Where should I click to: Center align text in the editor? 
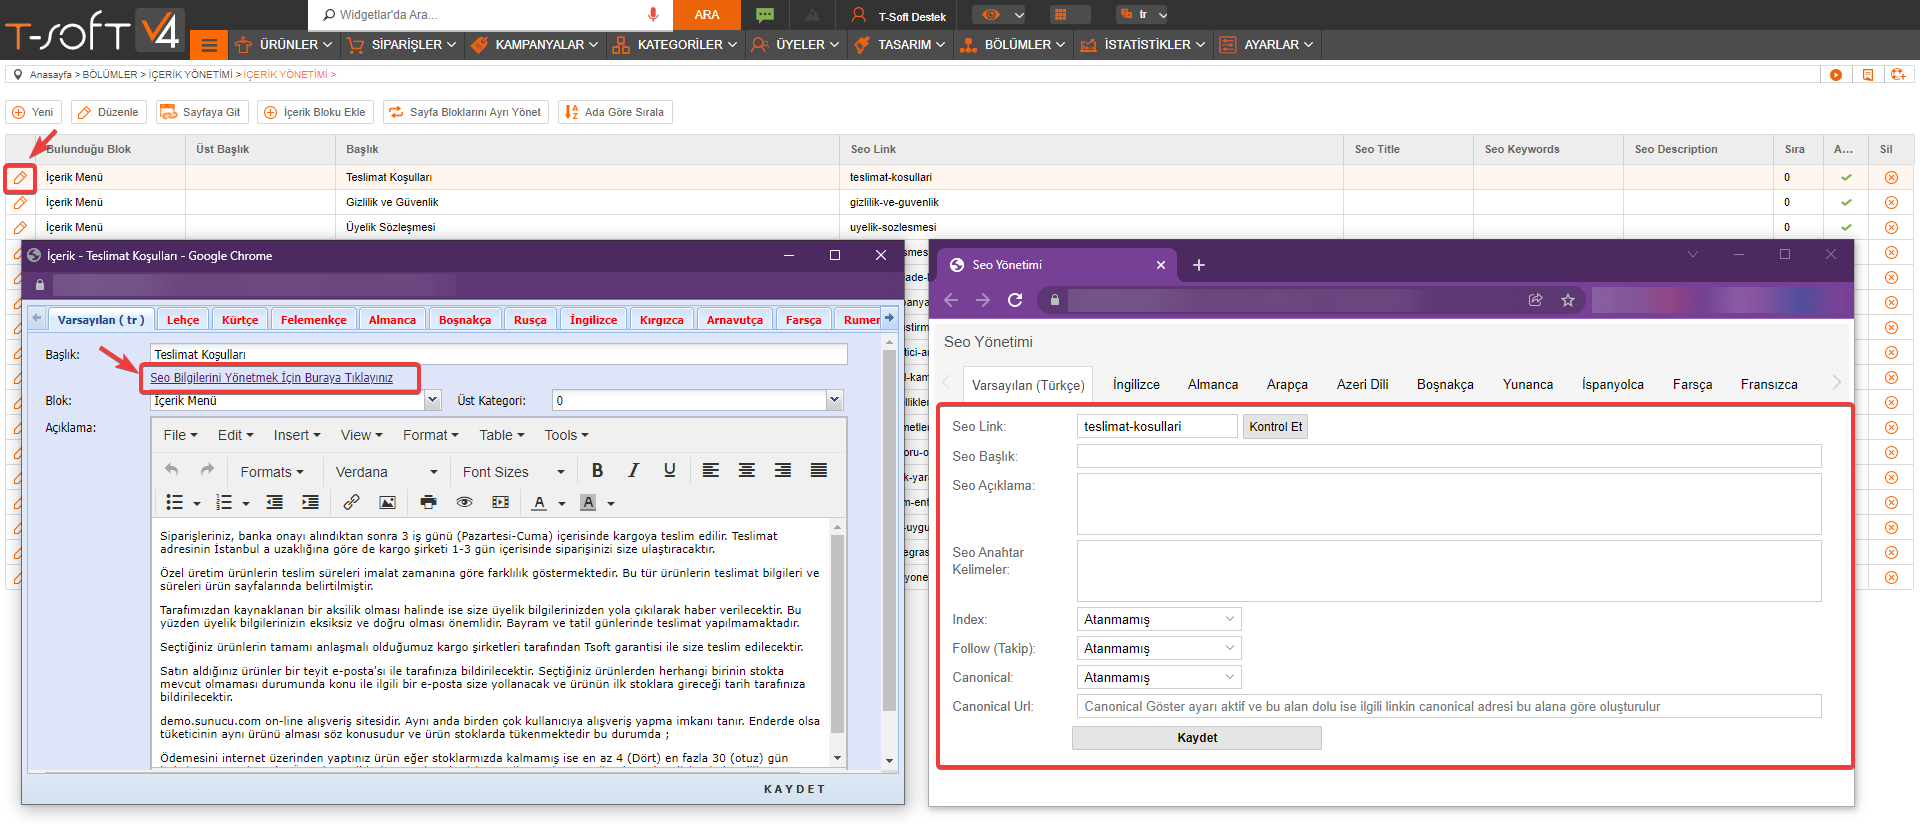pos(747,470)
